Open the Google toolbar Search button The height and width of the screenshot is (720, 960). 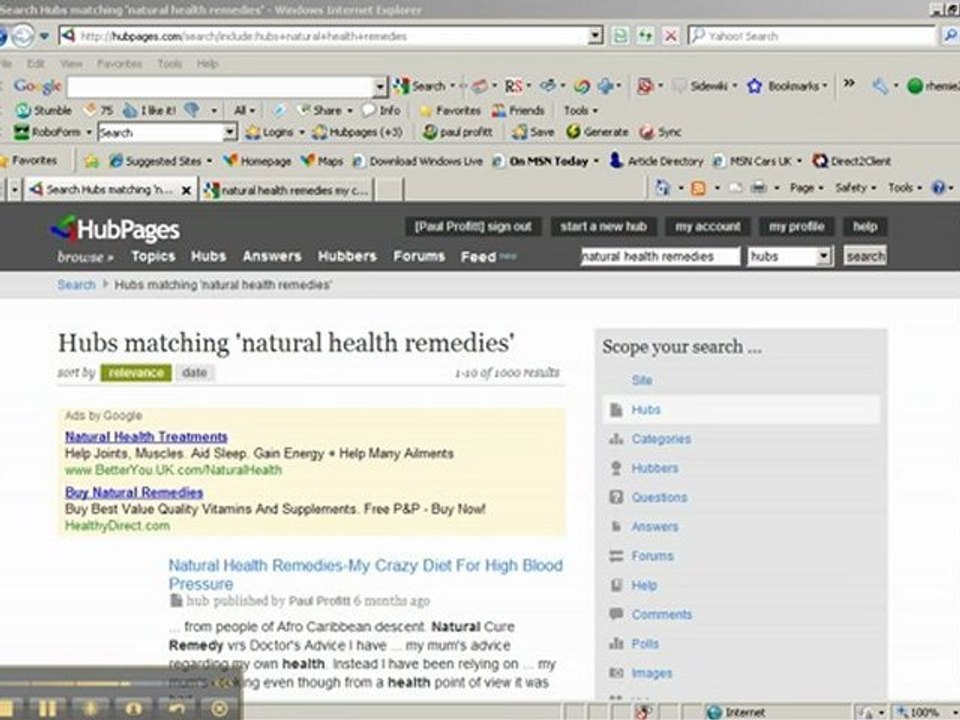[x=420, y=86]
